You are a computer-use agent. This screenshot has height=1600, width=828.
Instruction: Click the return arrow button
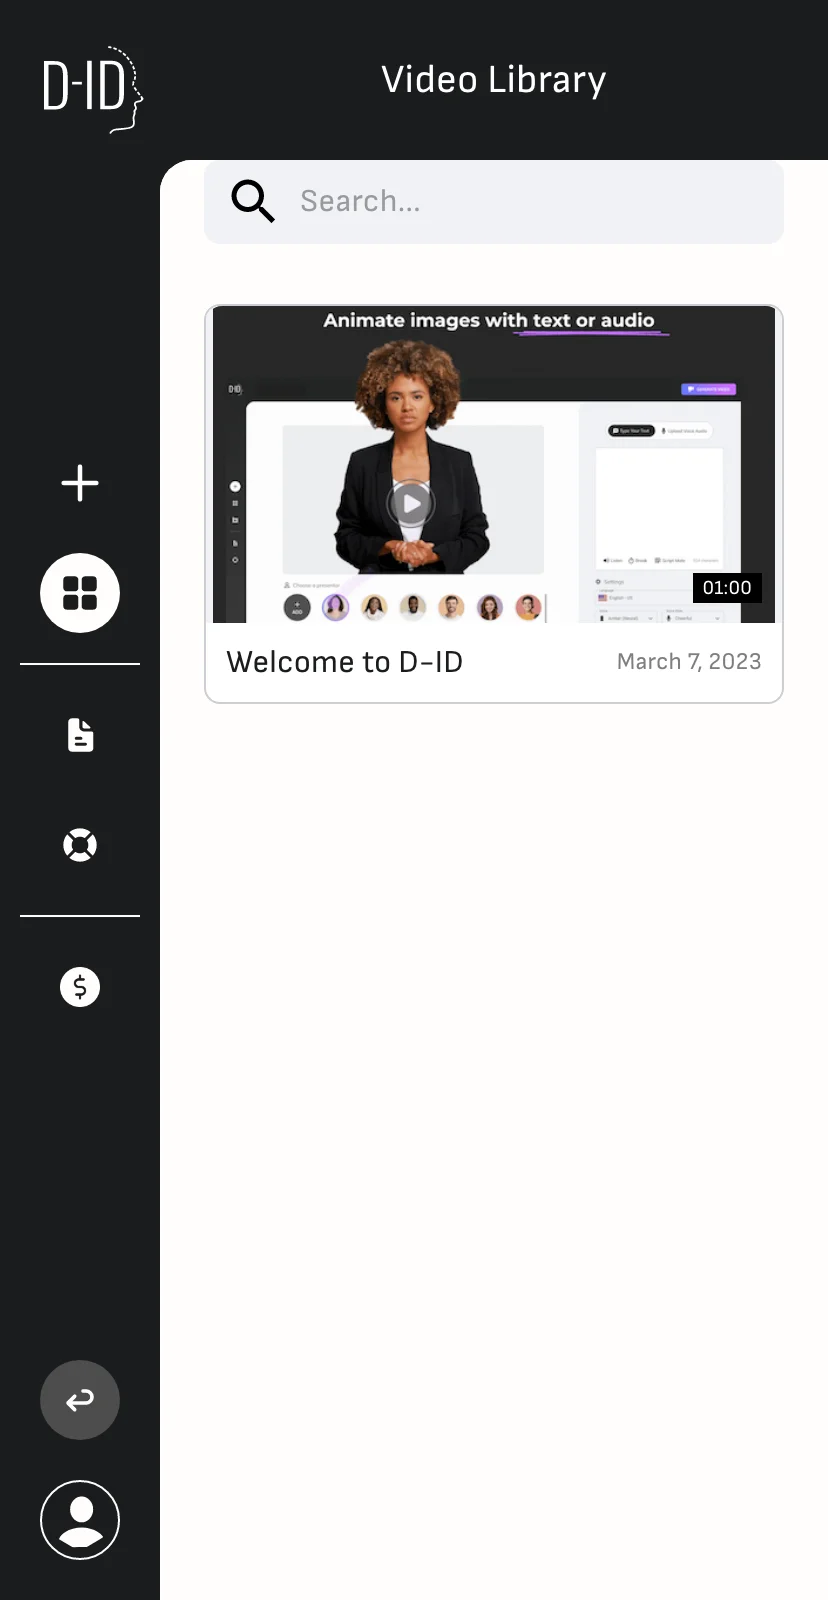tap(80, 1400)
